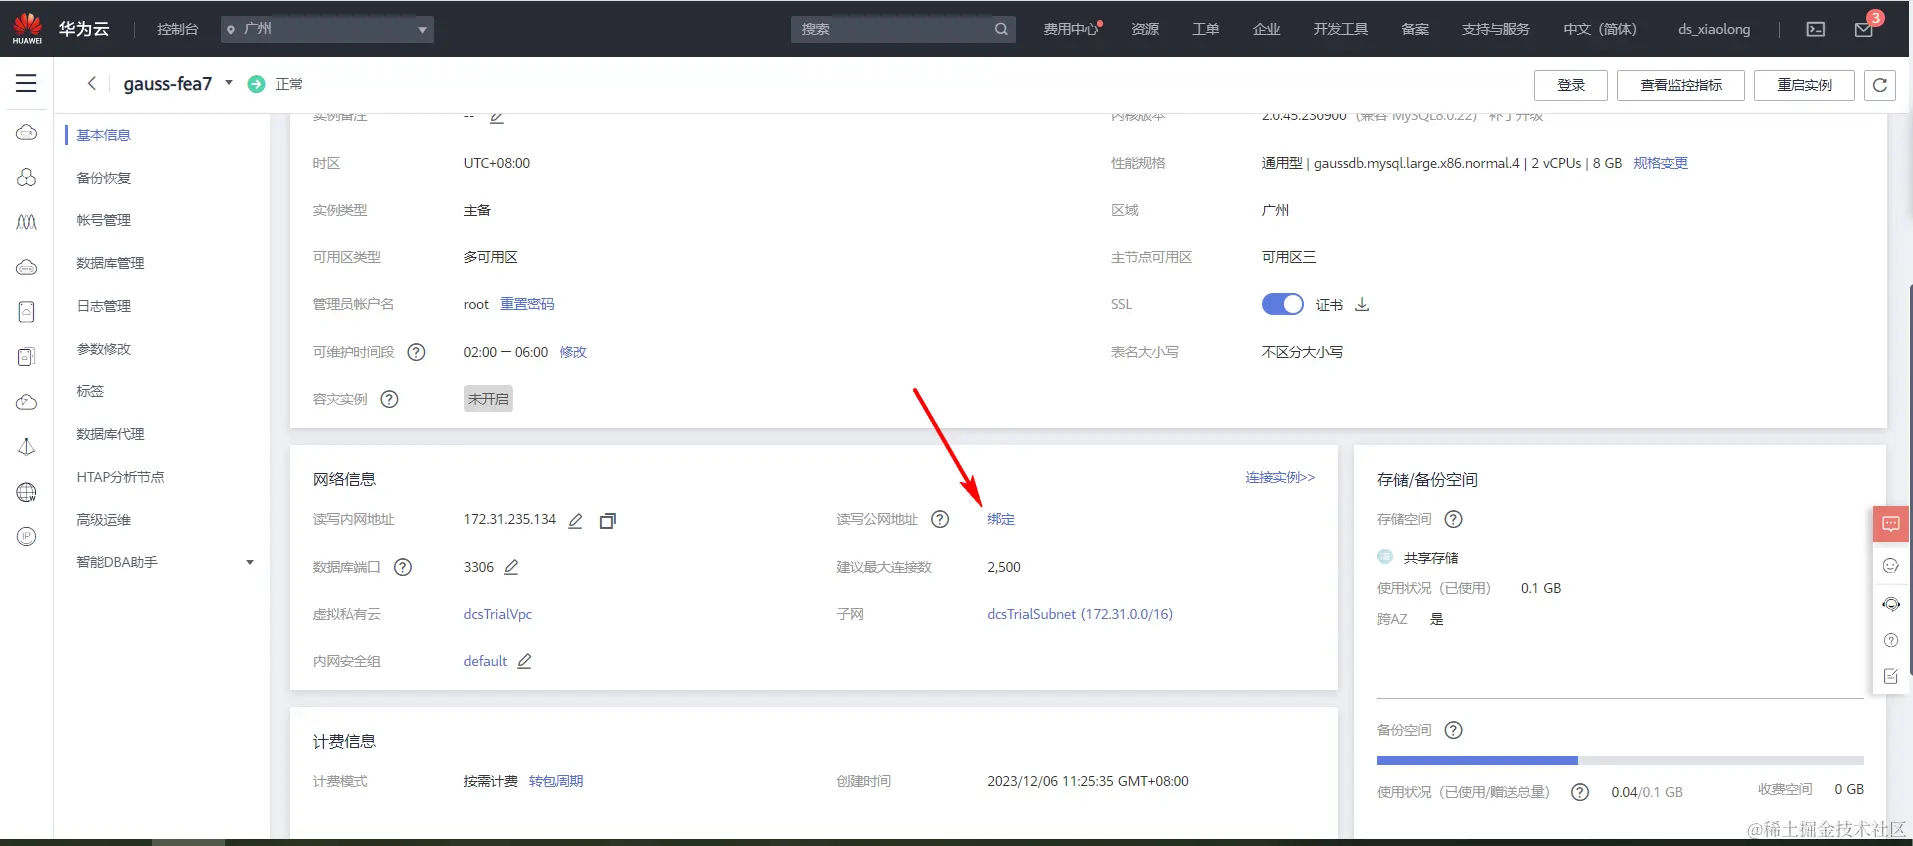The image size is (1913, 846).
Task: Open the customer service headset icon
Action: pos(1891,604)
